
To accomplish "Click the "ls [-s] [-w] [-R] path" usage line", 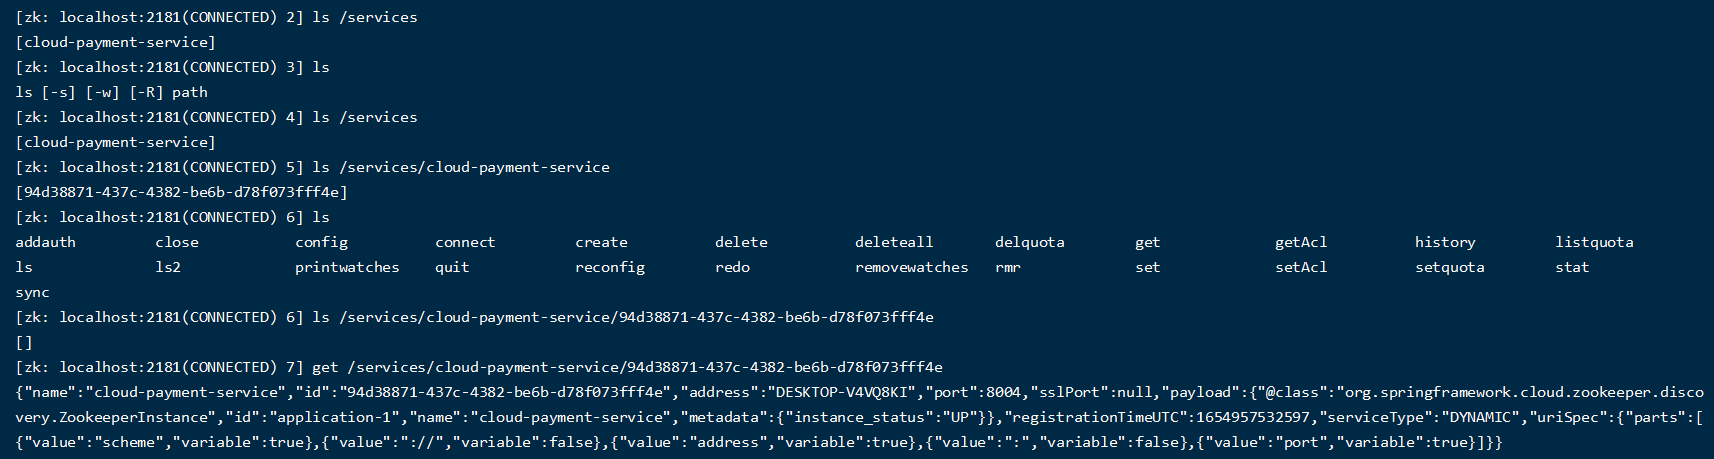I will tap(111, 92).
